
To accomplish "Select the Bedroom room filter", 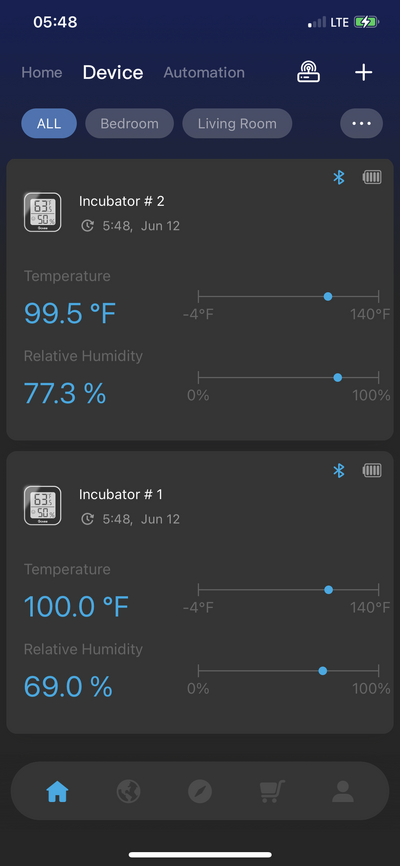I will [x=129, y=123].
